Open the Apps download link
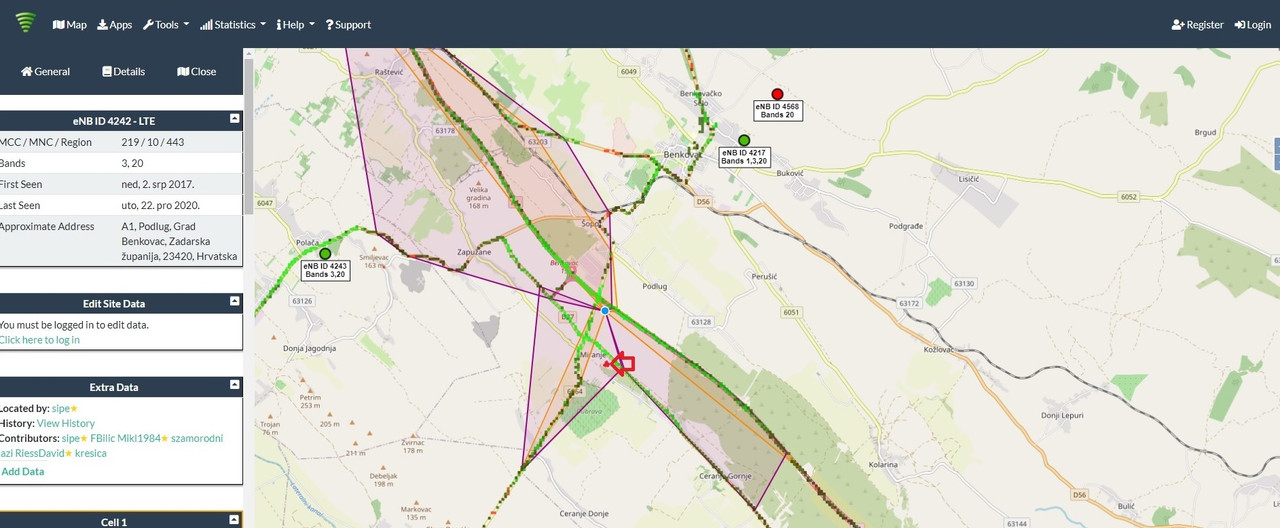 coord(115,25)
